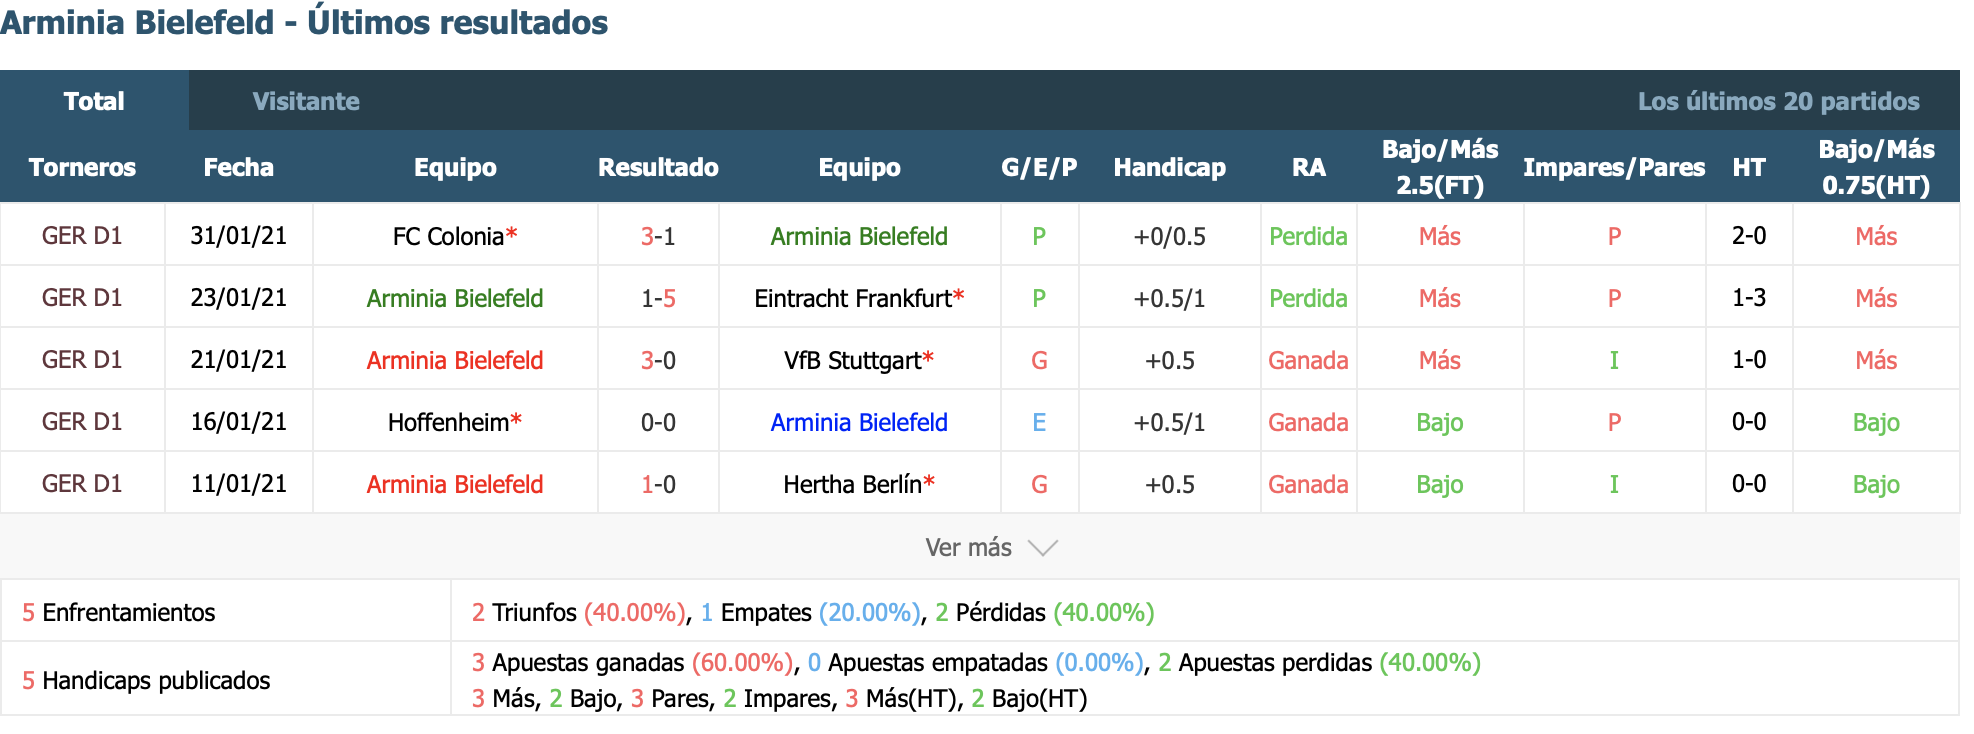Click the 0-0 result at Hoffenheim
The image size is (1974, 734).
658,422
